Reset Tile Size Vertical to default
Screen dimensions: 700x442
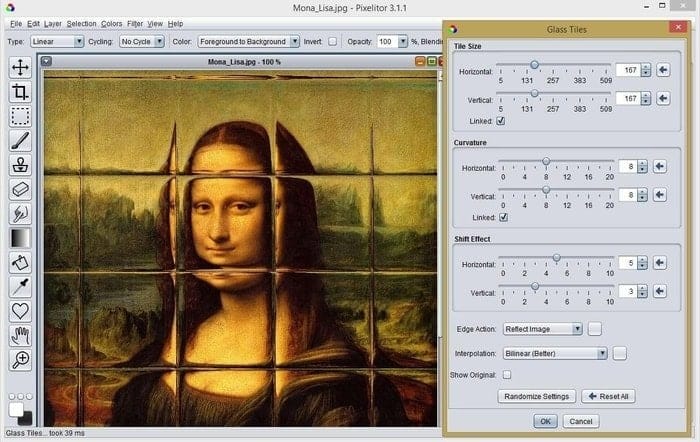coord(663,99)
